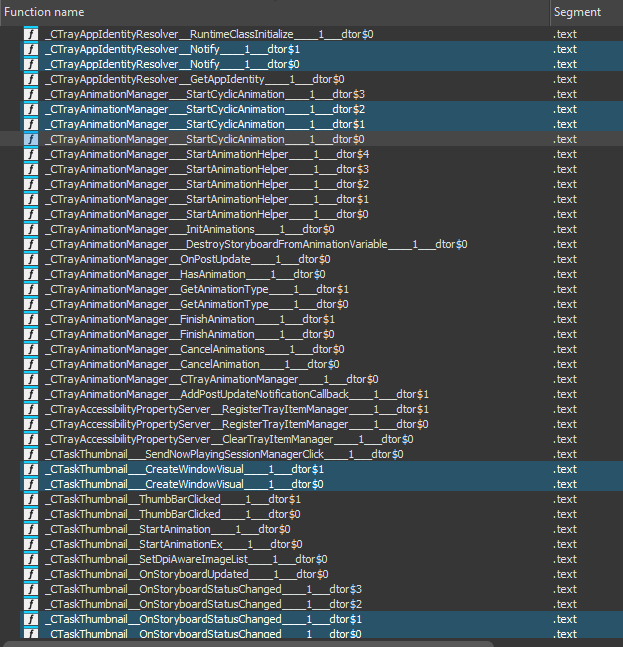Click function icon beside StartCyclicAnimation dtor$2

click(31, 109)
